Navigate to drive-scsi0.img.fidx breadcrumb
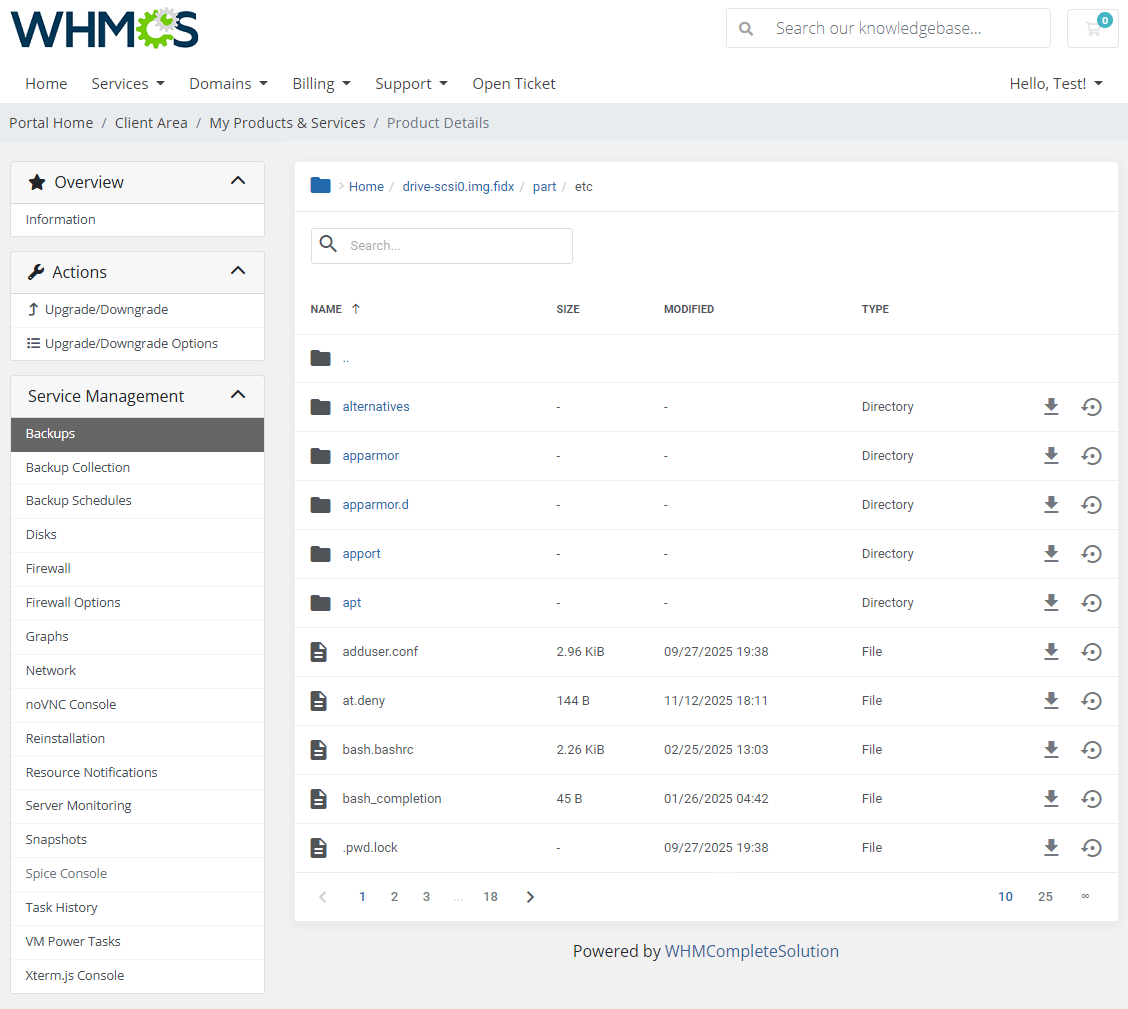The image size is (1128, 1009). (458, 186)
